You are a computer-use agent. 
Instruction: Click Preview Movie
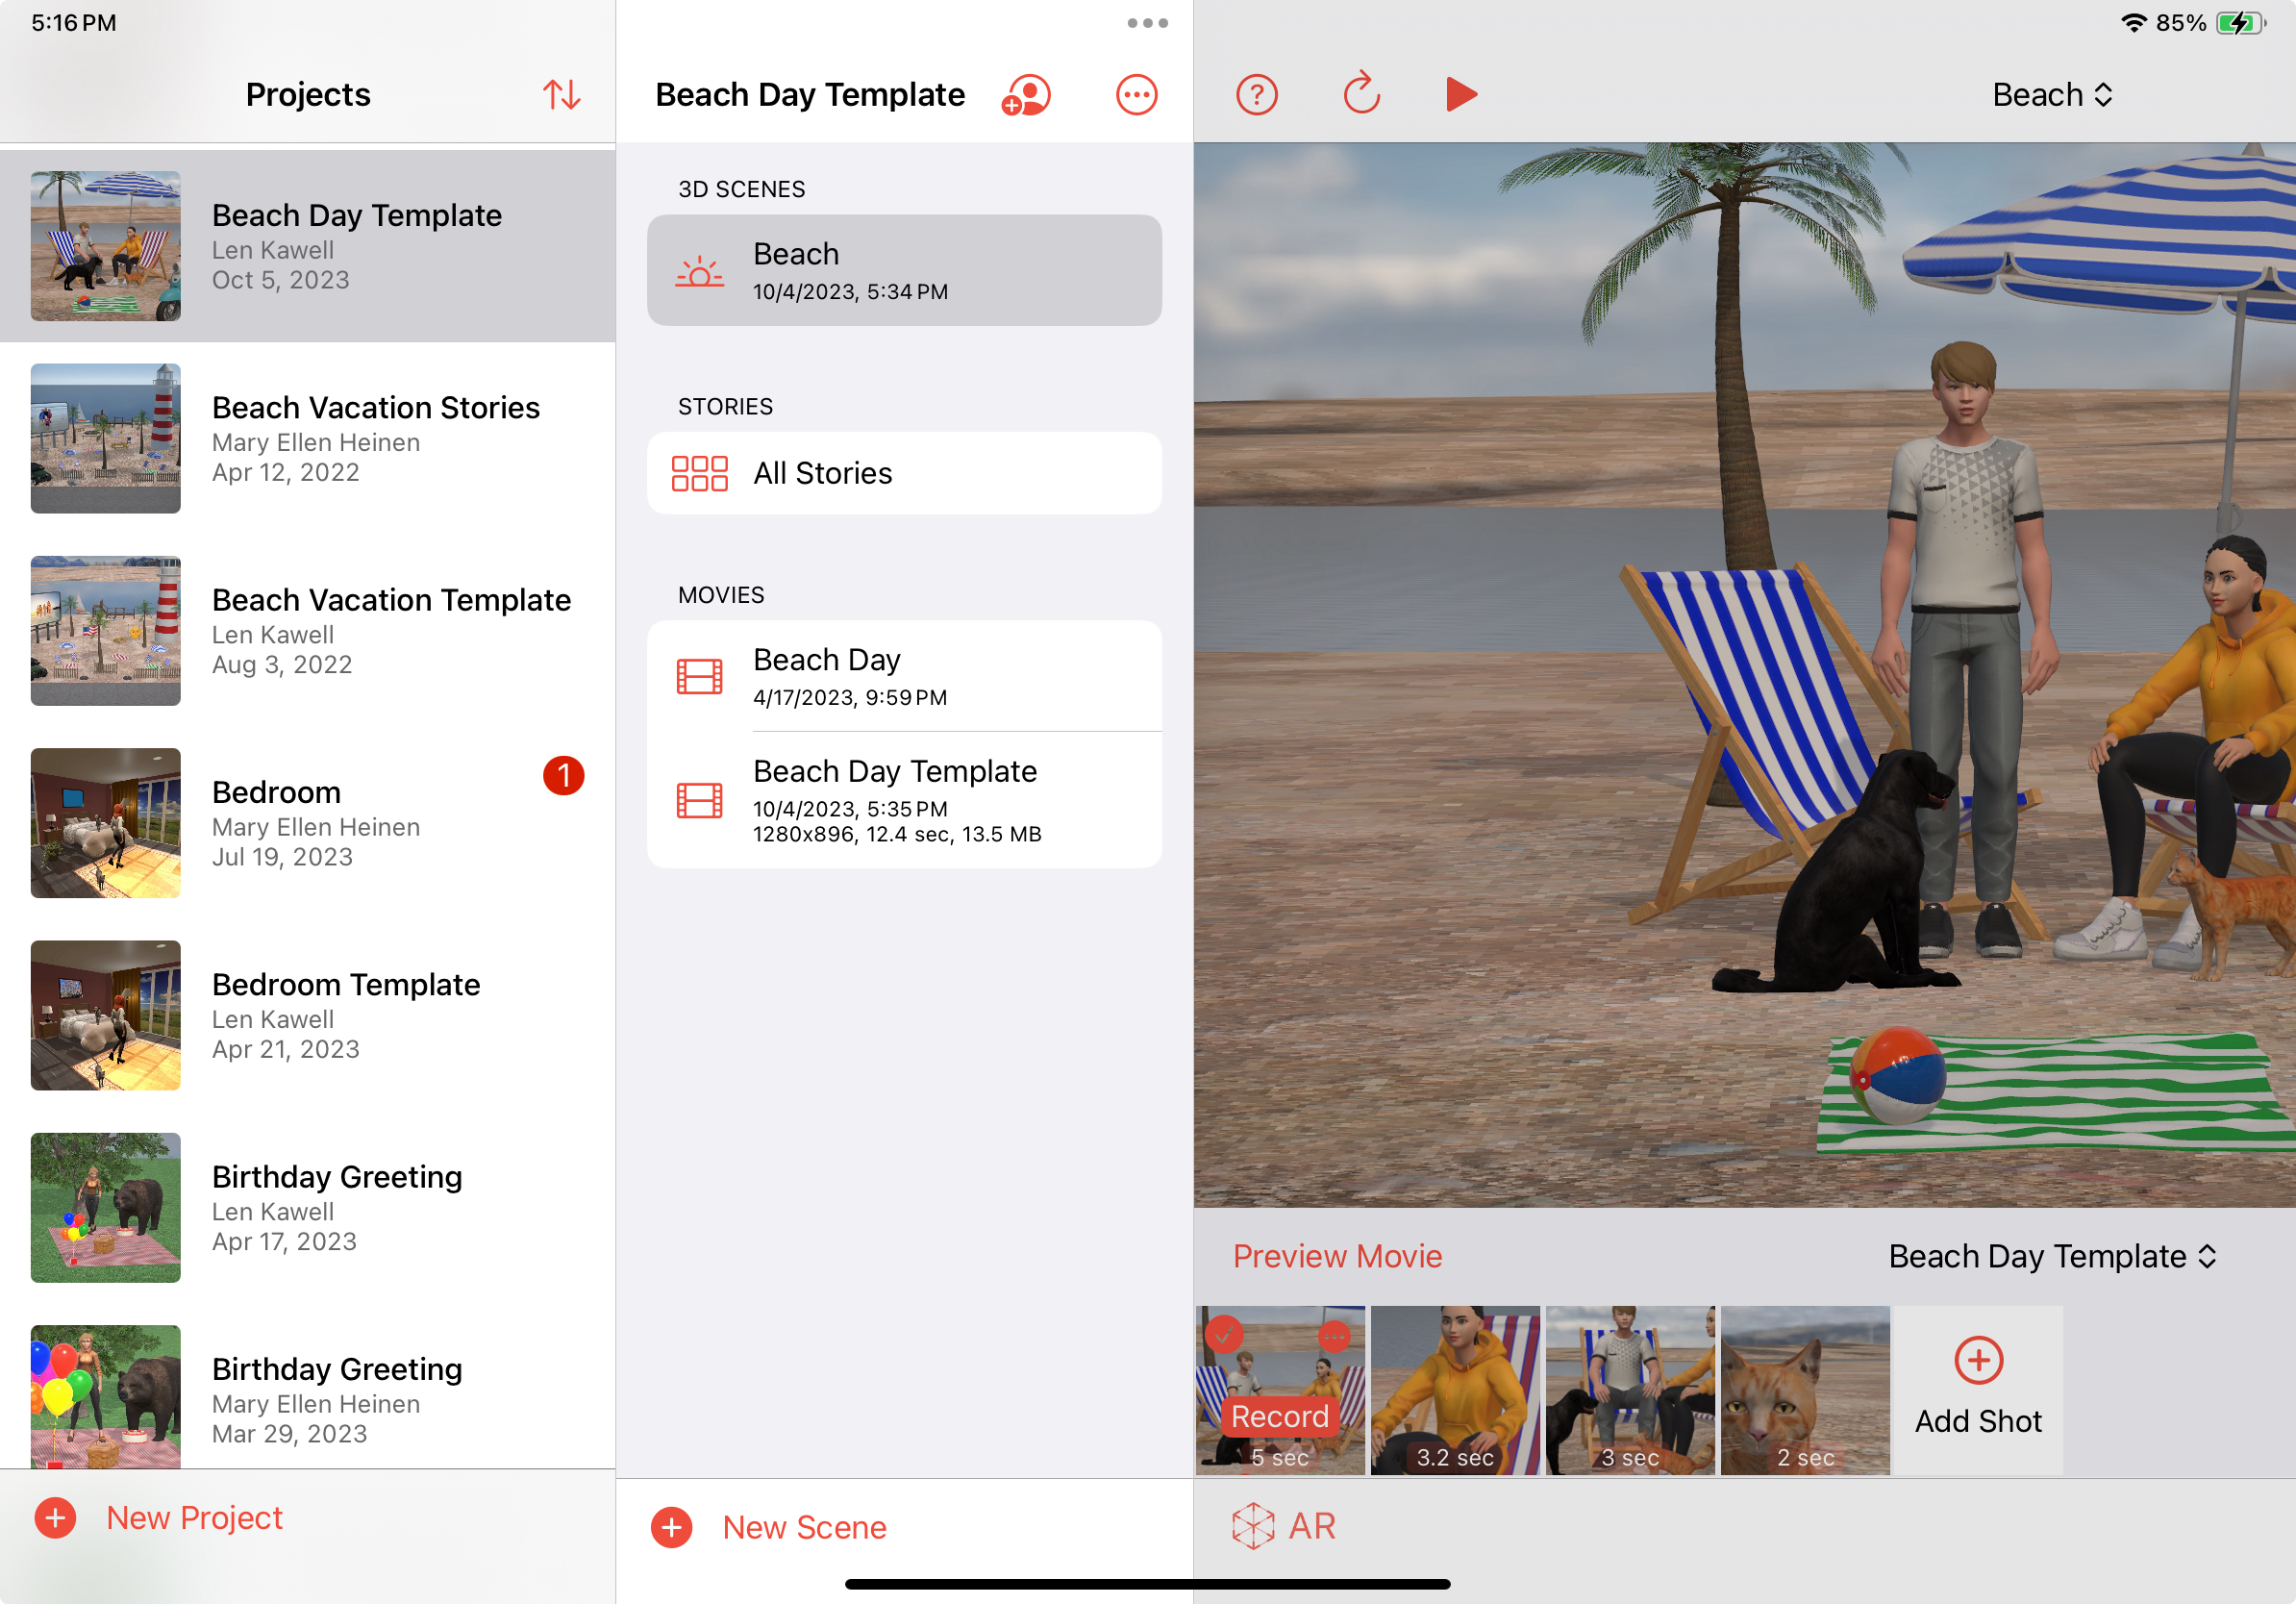coord(1337,1256)
